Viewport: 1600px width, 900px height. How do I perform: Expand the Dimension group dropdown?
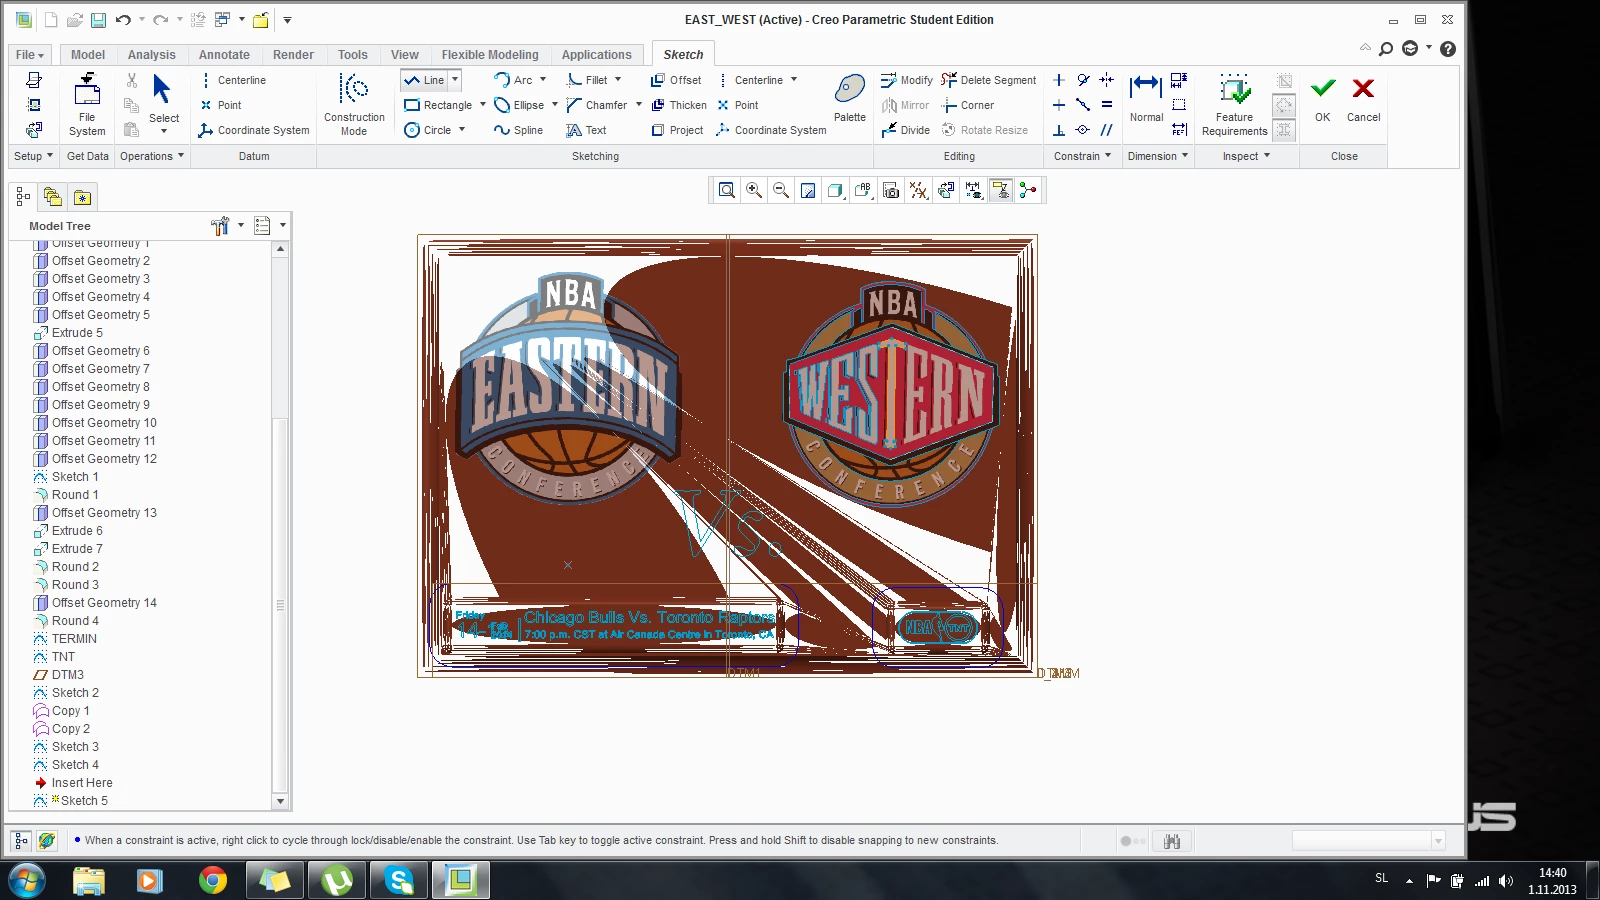1158,156
